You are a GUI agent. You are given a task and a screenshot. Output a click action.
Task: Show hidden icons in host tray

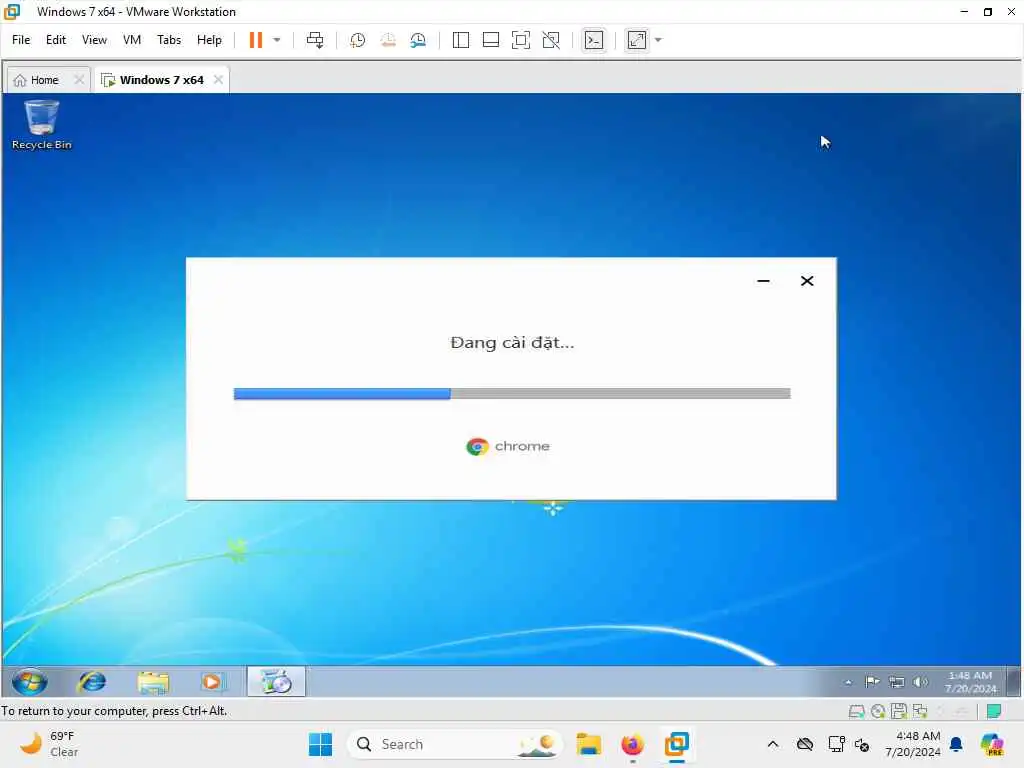pyautogui.click(x=773, y=744)
